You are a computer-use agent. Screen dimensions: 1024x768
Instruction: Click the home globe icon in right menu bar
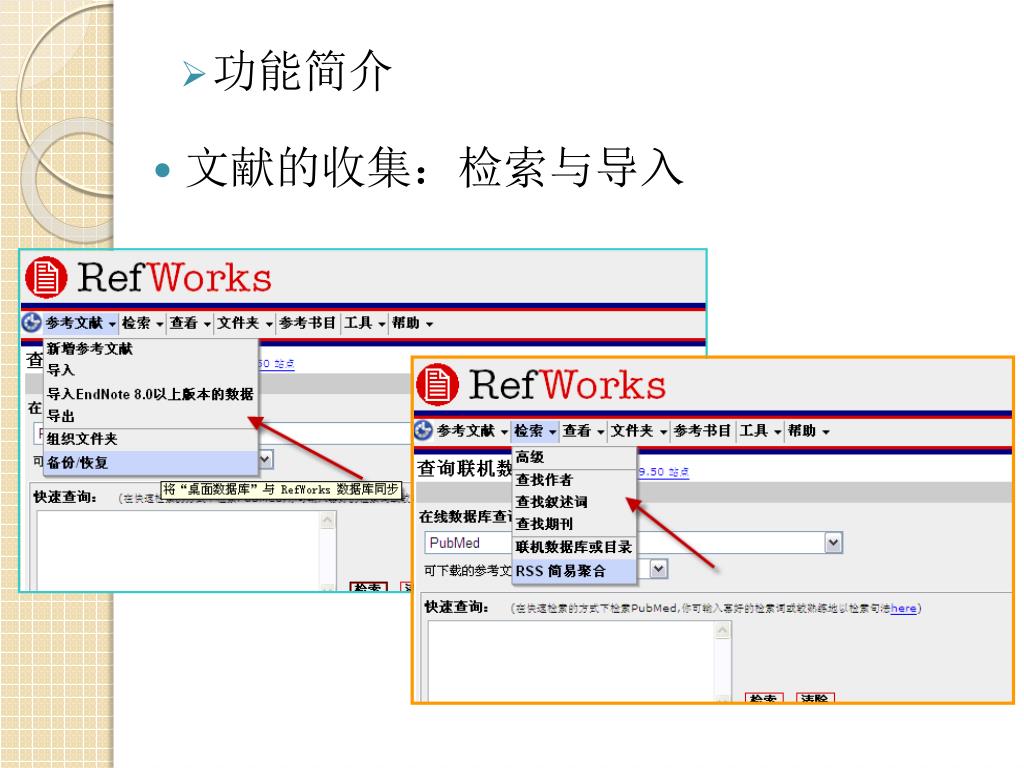click(423, 430)
